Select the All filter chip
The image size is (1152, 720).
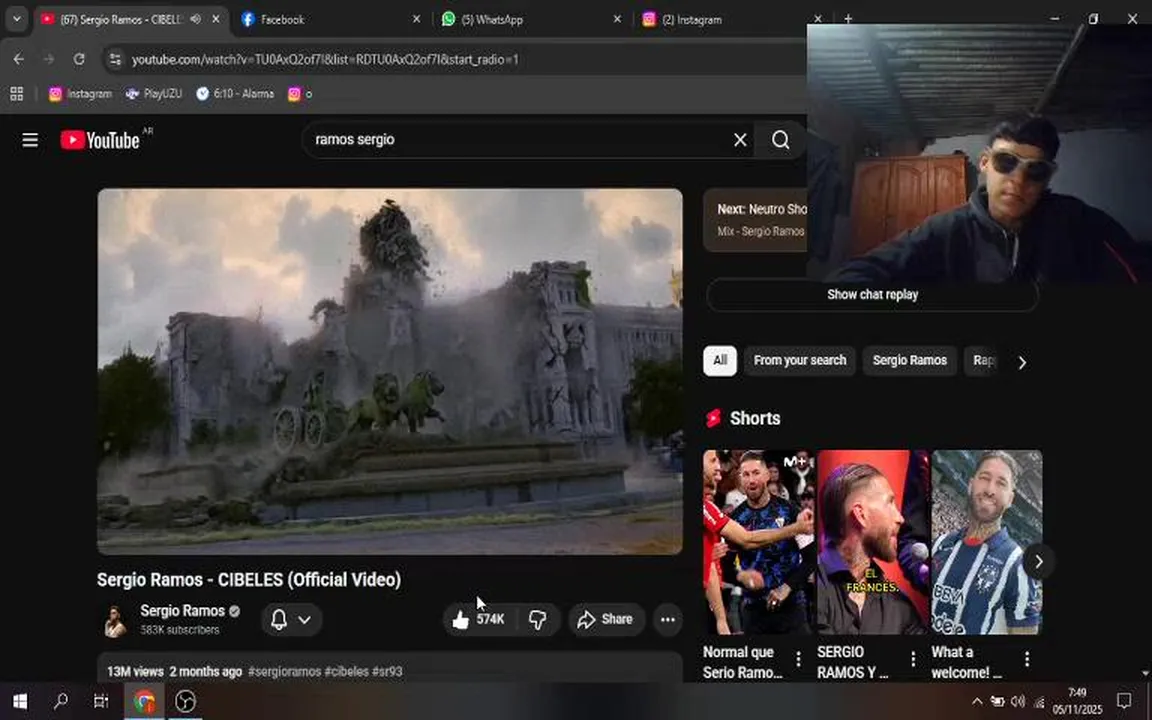tap(720, 361)
